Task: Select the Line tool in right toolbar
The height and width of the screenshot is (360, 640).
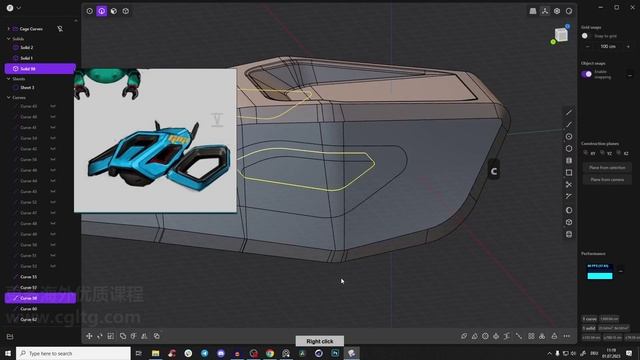Action: 569,112
